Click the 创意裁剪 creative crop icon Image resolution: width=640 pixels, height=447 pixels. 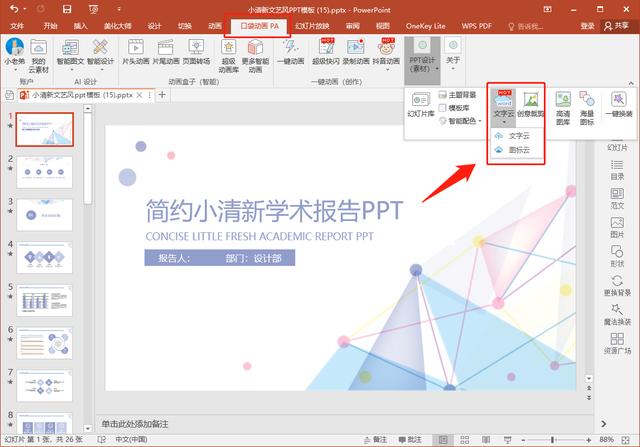[531, 105]
